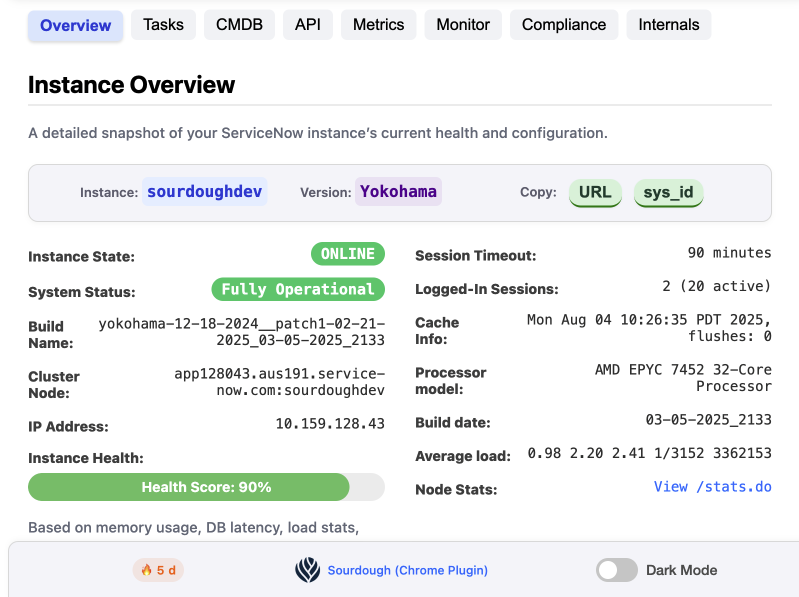Select the build name value yokohama-12-18-2024

click(242, 332)
